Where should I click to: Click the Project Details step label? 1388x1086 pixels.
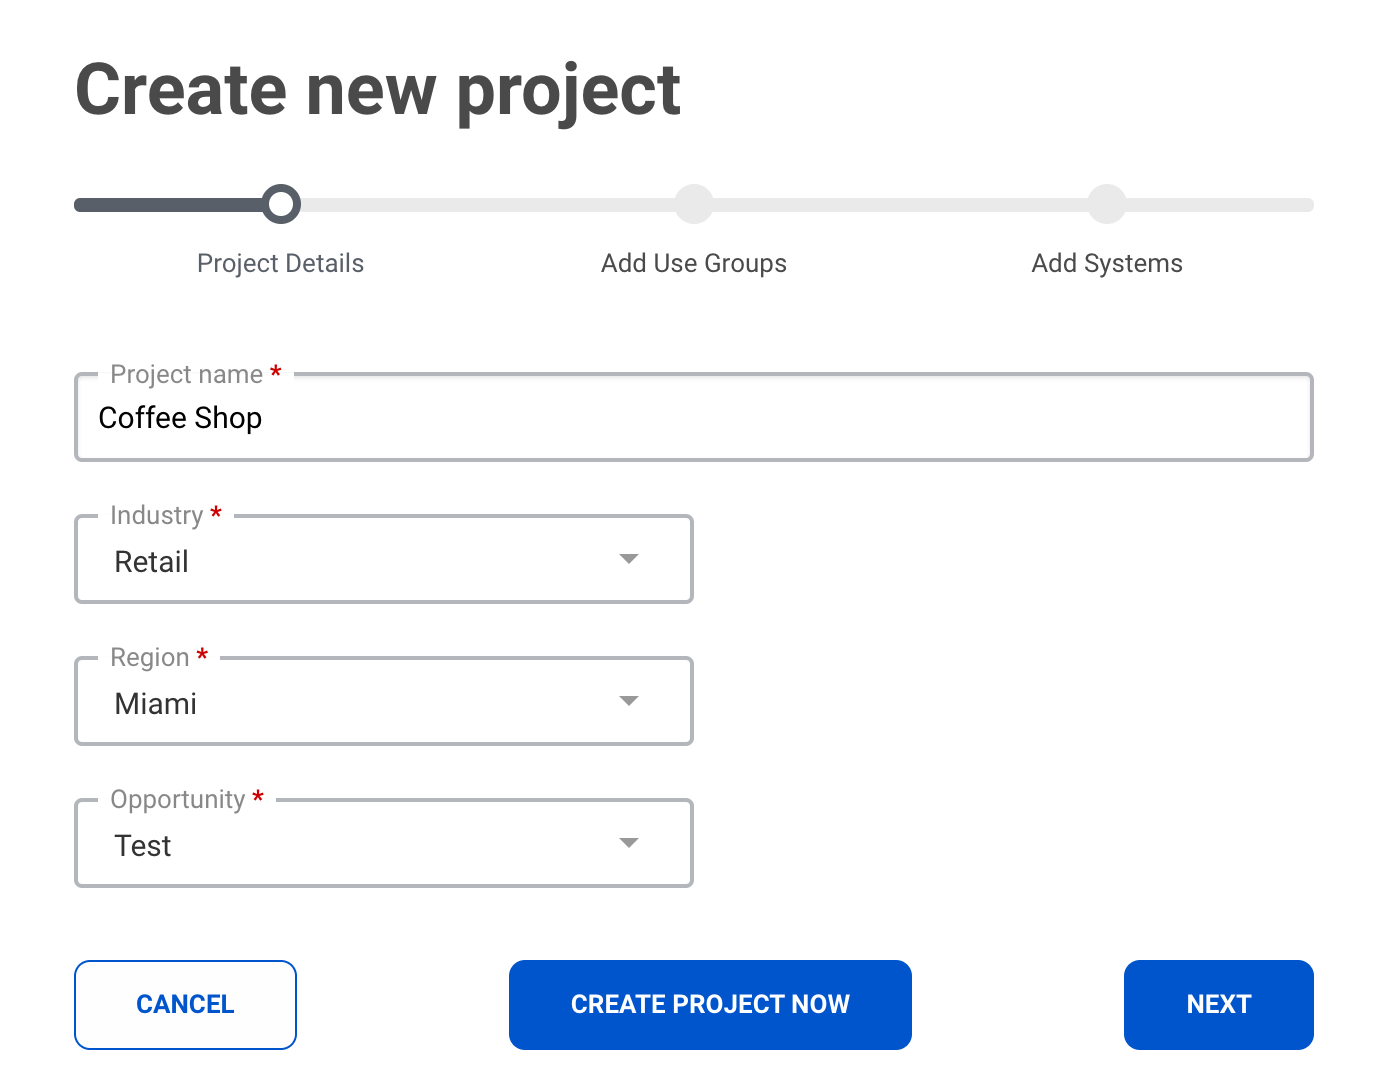pyautogui.click(x=280, y=263)
